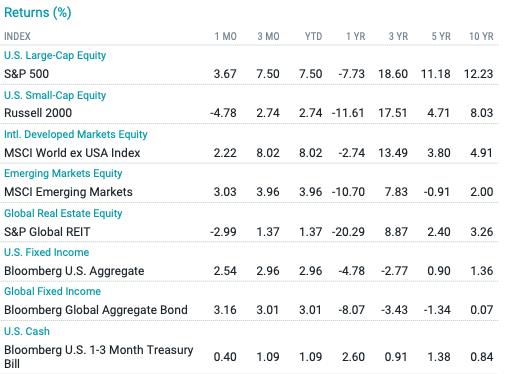
Task: Select the S&P 500 row label
Action: (x=26, y=74)
